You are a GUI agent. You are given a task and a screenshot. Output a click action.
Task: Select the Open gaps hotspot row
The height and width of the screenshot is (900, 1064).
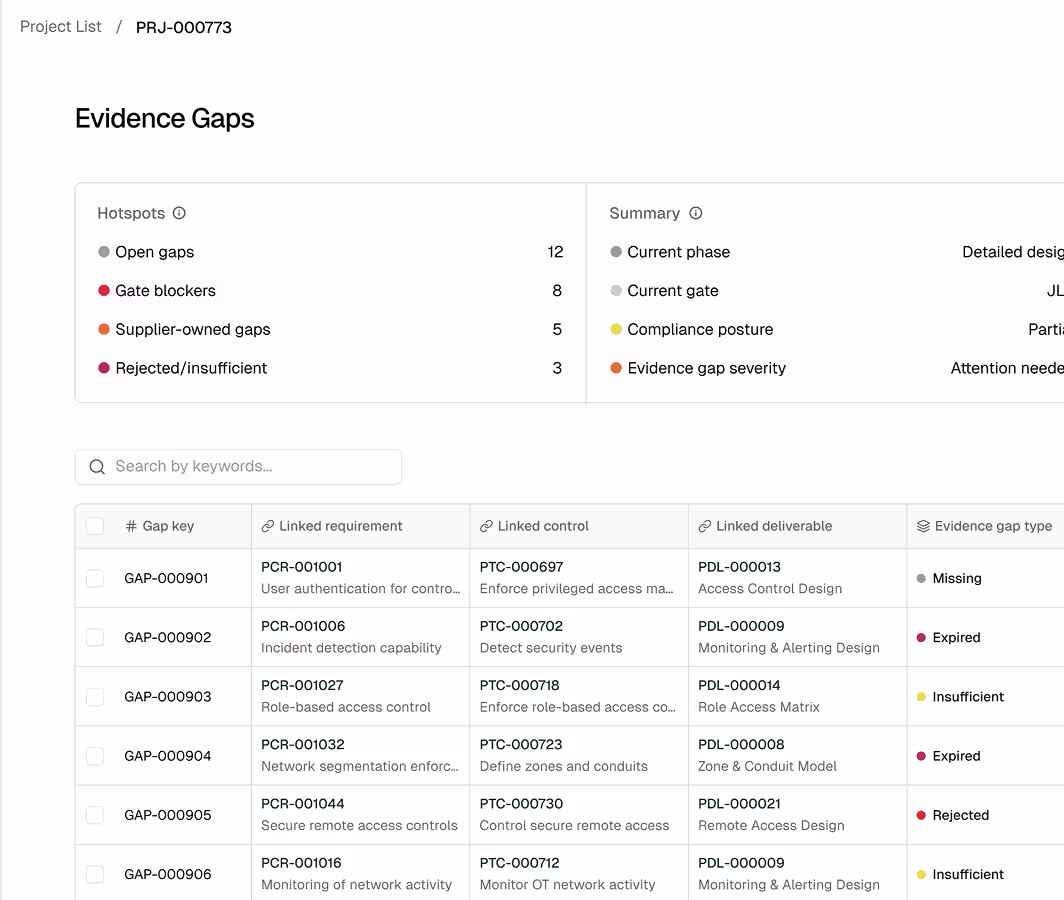(330, 252)
